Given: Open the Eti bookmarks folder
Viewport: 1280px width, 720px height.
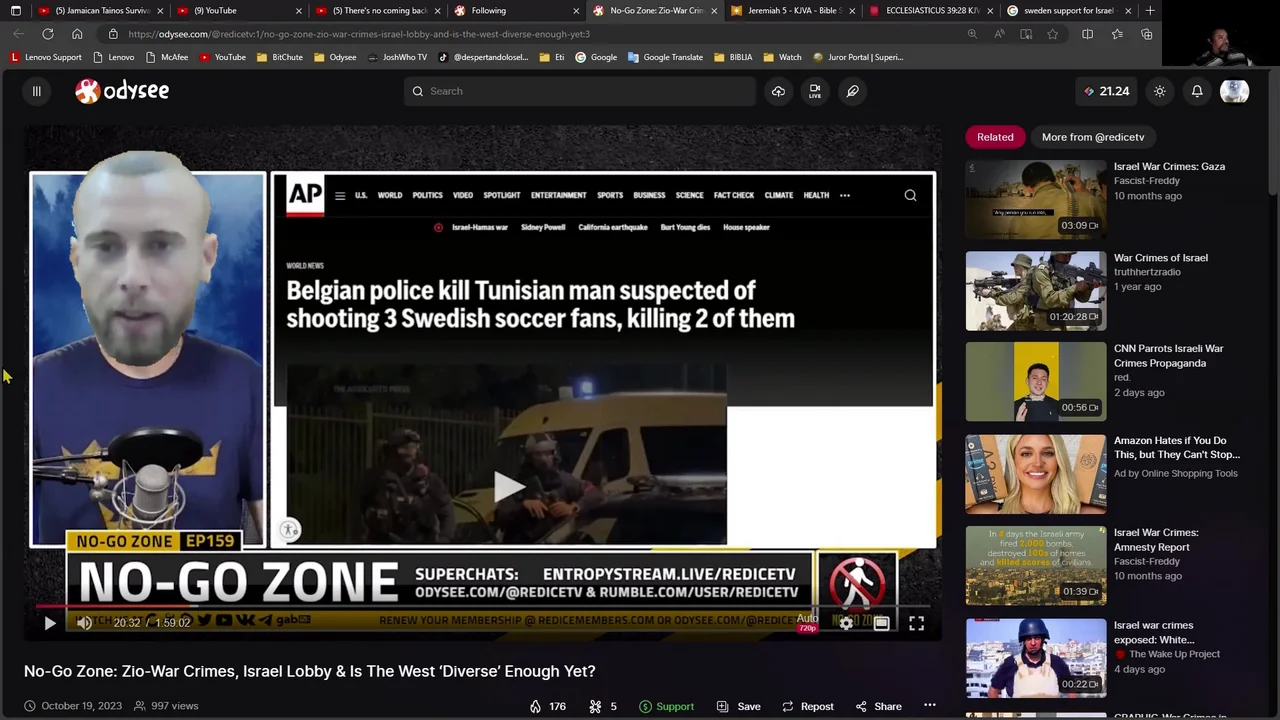Looking at the screenshot, I should point(552,57).
